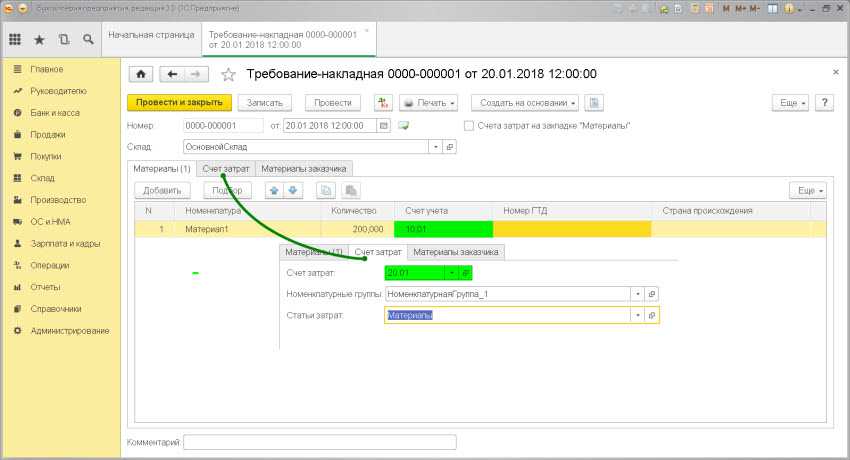The height and width of the screenshot is (460, 850).
Task: Click the search magnifier icon
Action: (x=88, y=40)
